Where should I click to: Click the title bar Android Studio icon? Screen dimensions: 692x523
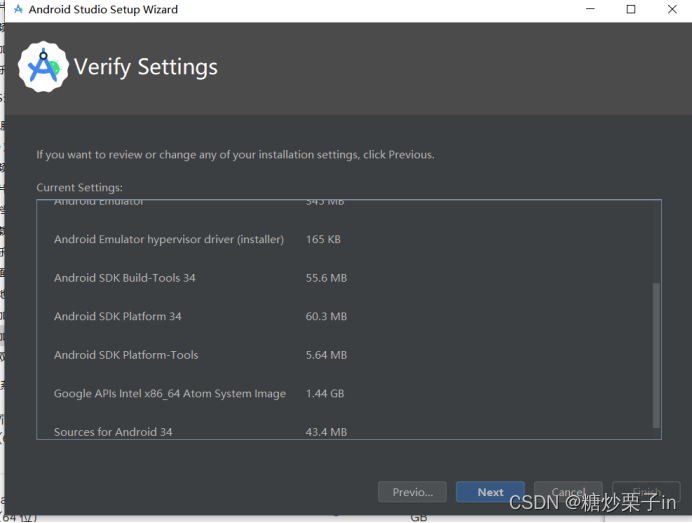18,9
